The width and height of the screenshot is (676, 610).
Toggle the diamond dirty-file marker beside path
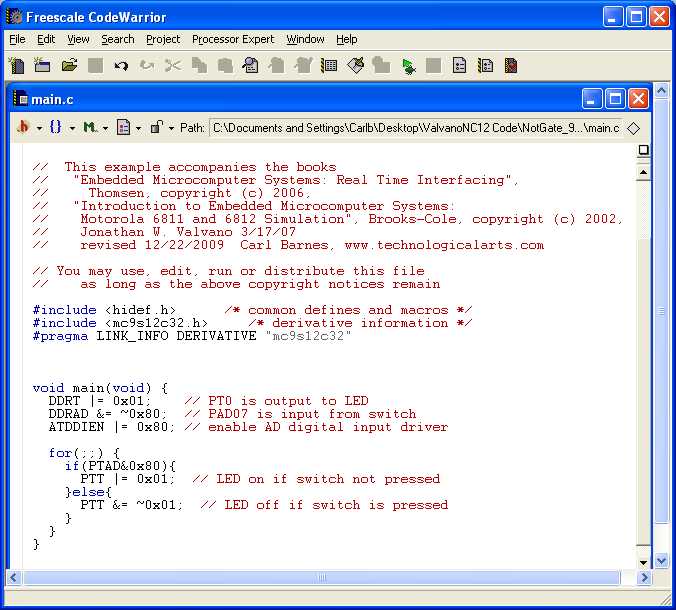[633, 128]
